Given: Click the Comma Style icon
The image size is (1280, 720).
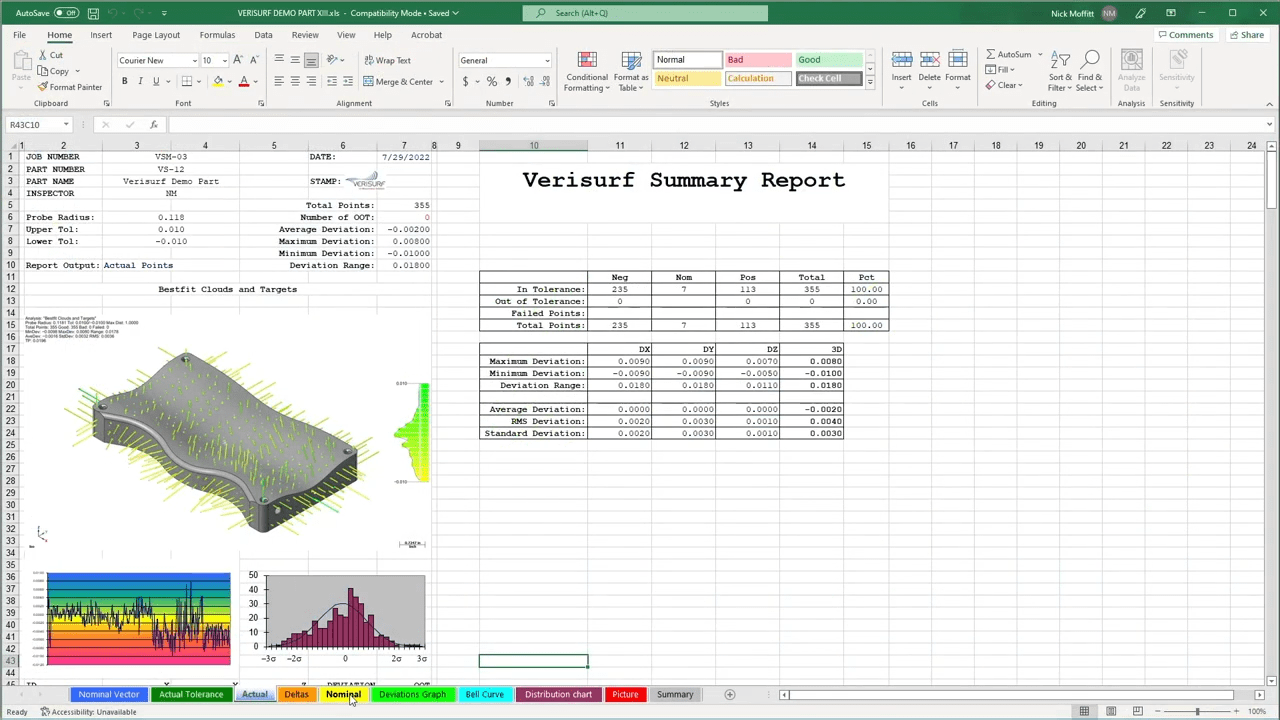Looking at the screenshot, I should [x=507, y=81].
